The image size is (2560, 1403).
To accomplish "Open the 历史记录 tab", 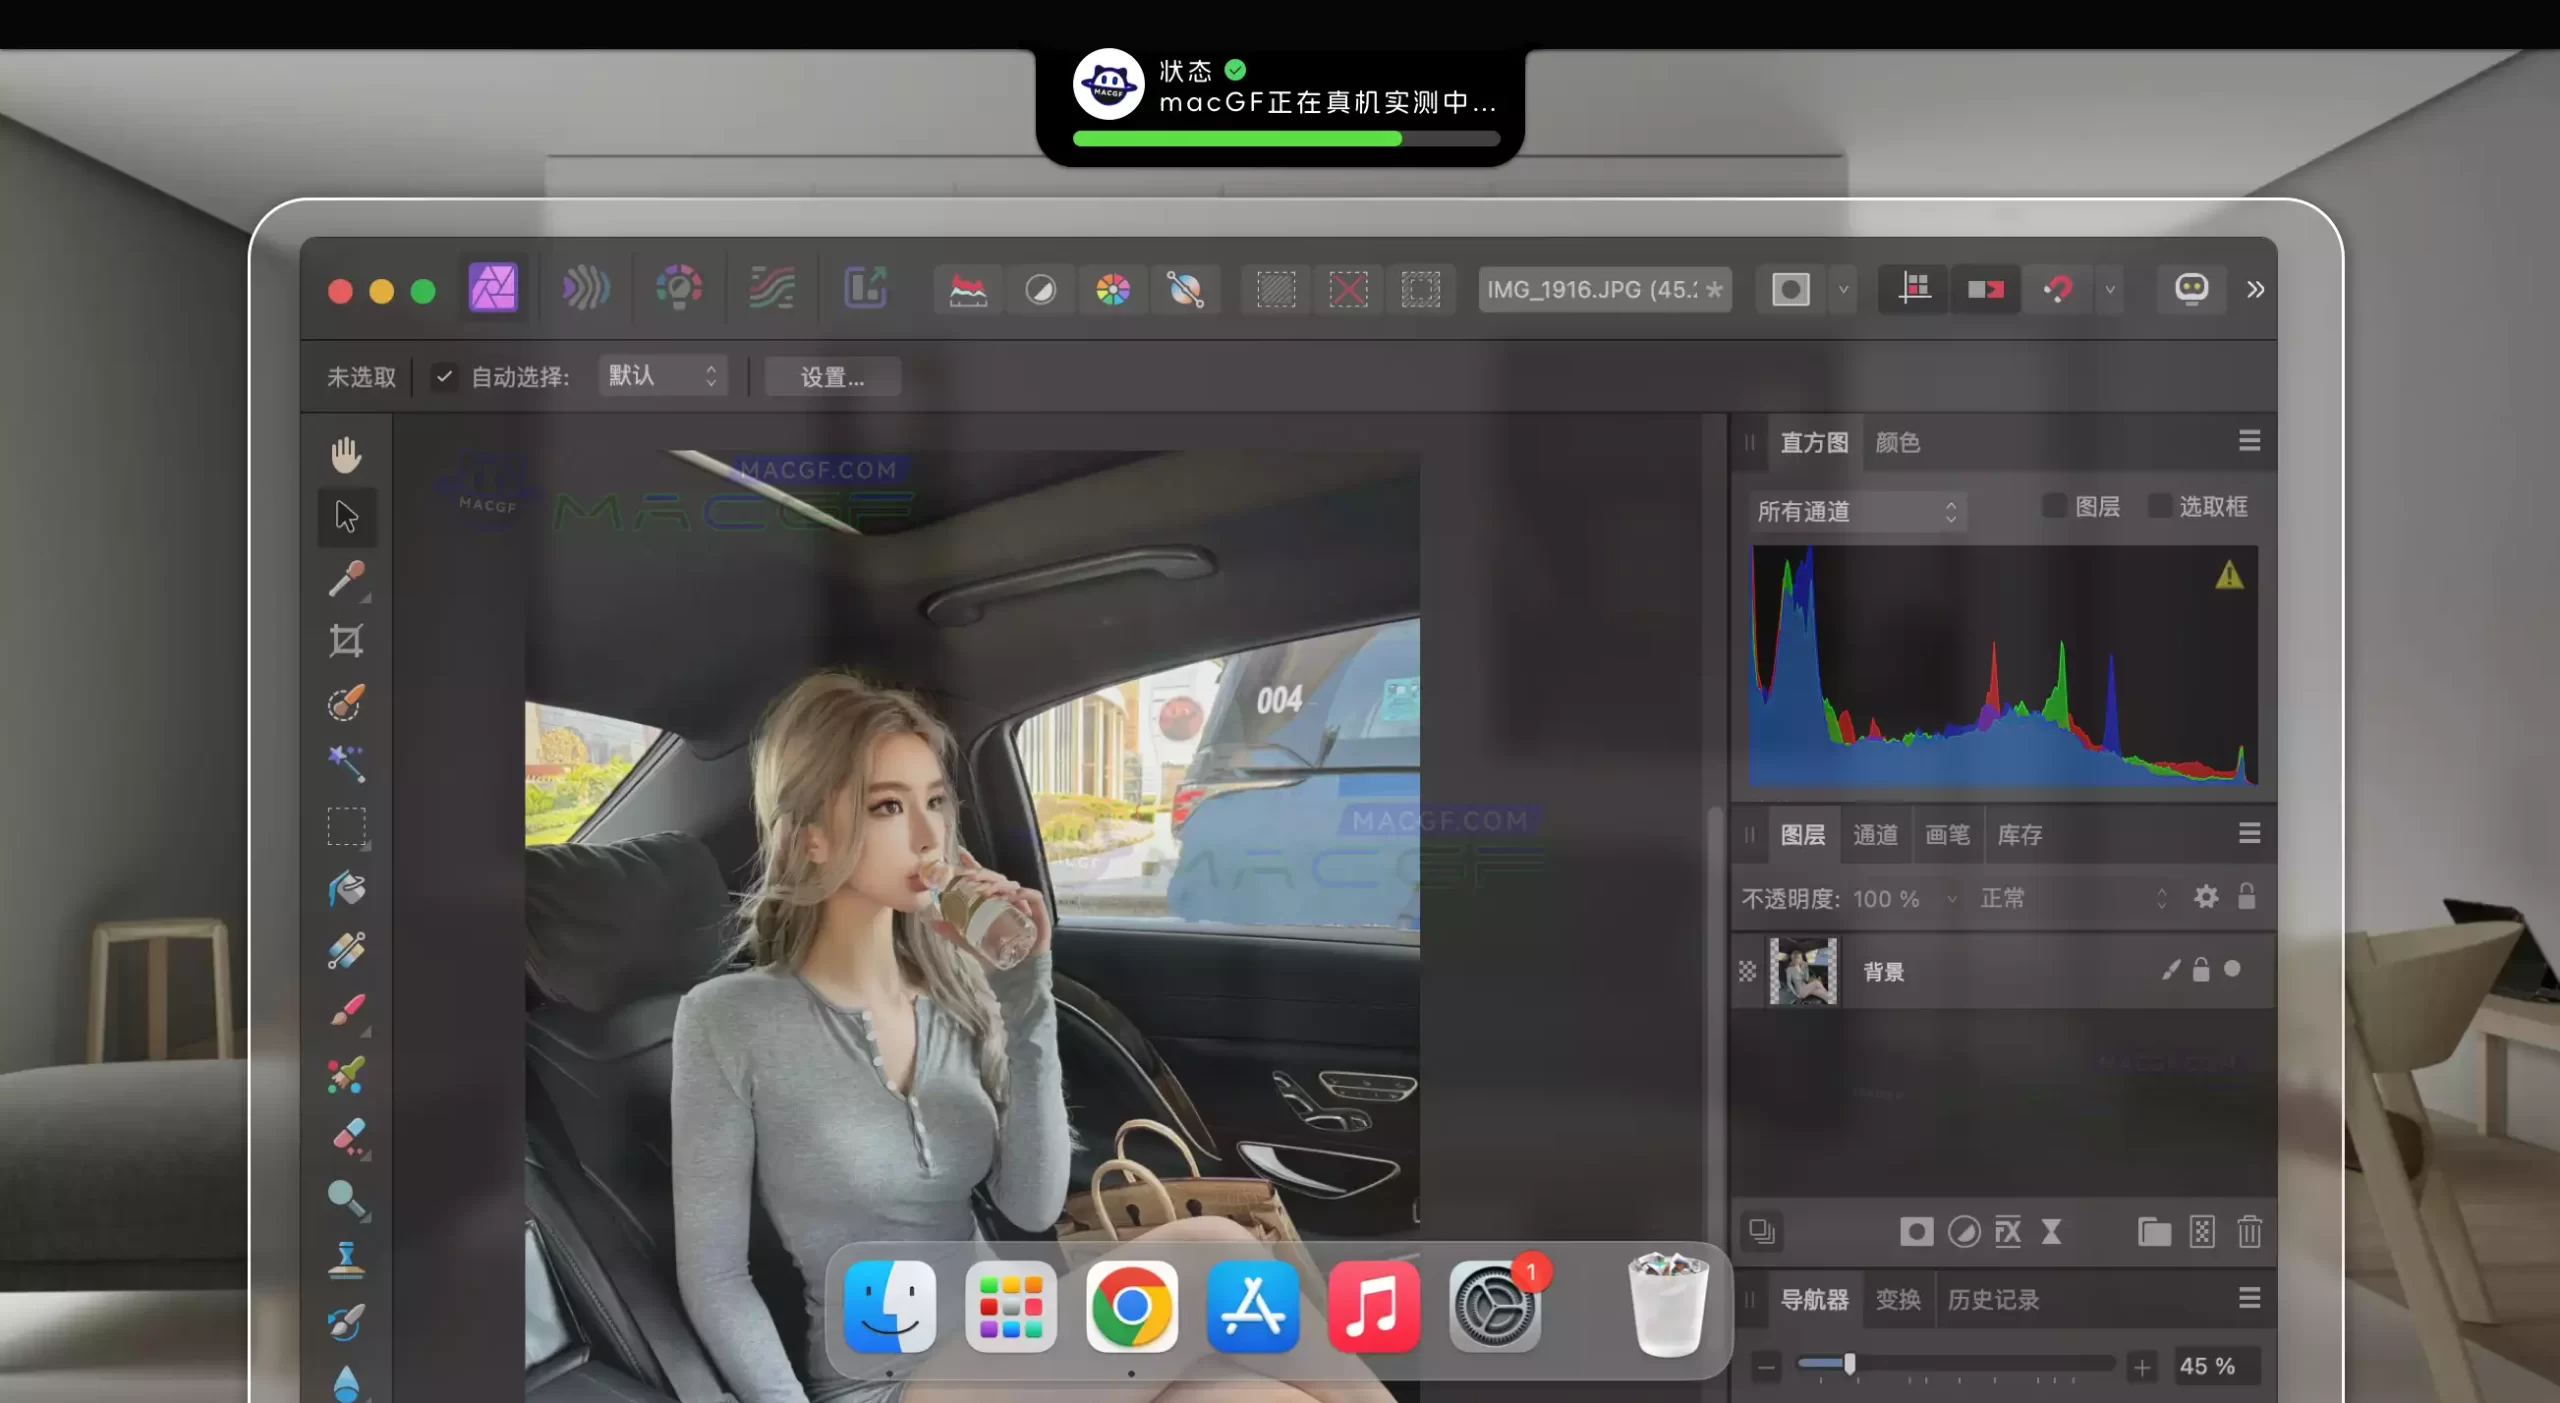I will [x=1994, y=1300].
